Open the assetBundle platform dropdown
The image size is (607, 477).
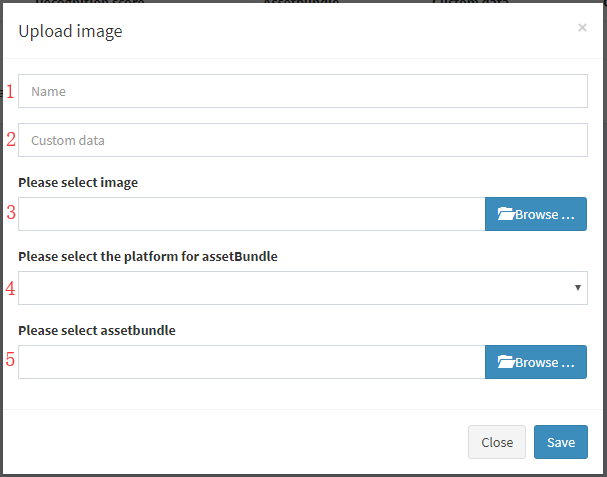303,288
